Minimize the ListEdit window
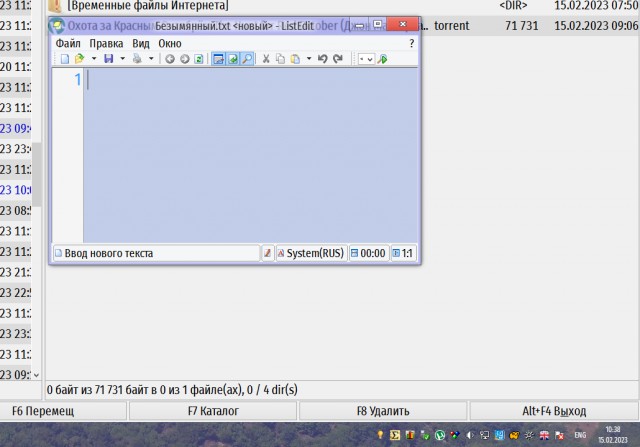640x447 pixels. click(x=359, y=25)
